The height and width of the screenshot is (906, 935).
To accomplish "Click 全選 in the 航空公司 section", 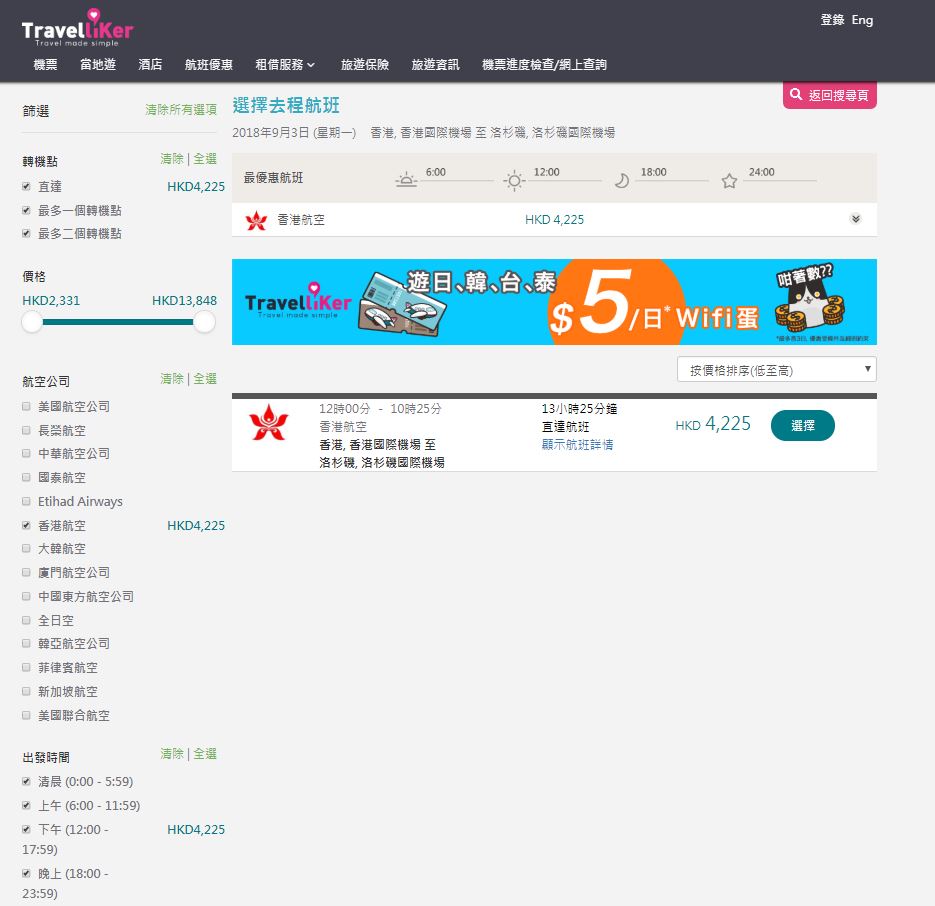I will coord(205,379).
